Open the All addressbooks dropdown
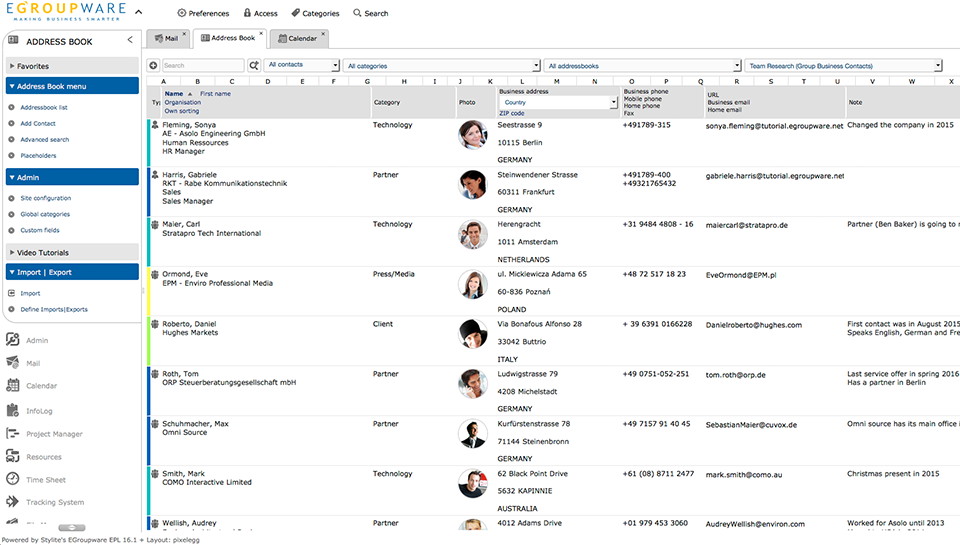Screen dimensions: 960x545 [x=642, y=66]
